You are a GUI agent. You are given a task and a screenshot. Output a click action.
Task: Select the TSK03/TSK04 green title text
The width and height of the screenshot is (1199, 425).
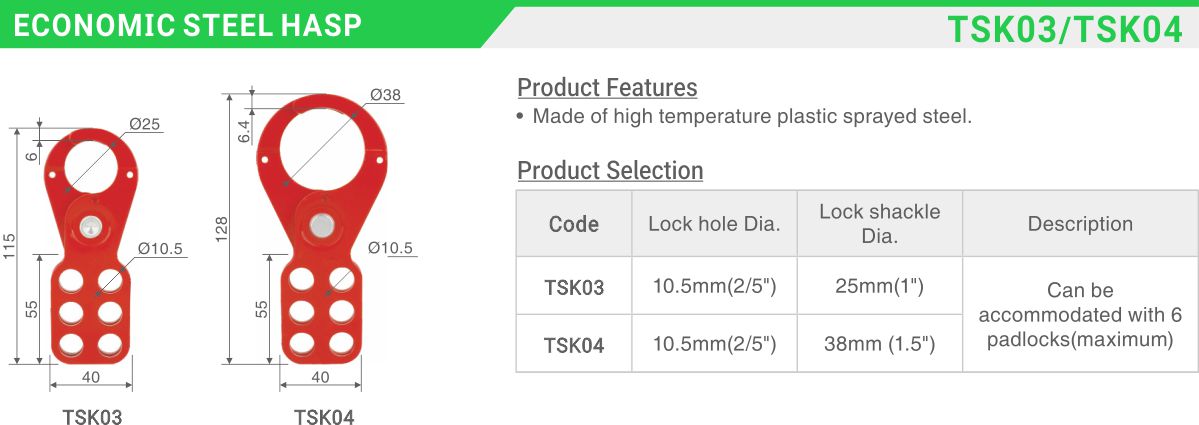click(x=1065, y=29)
